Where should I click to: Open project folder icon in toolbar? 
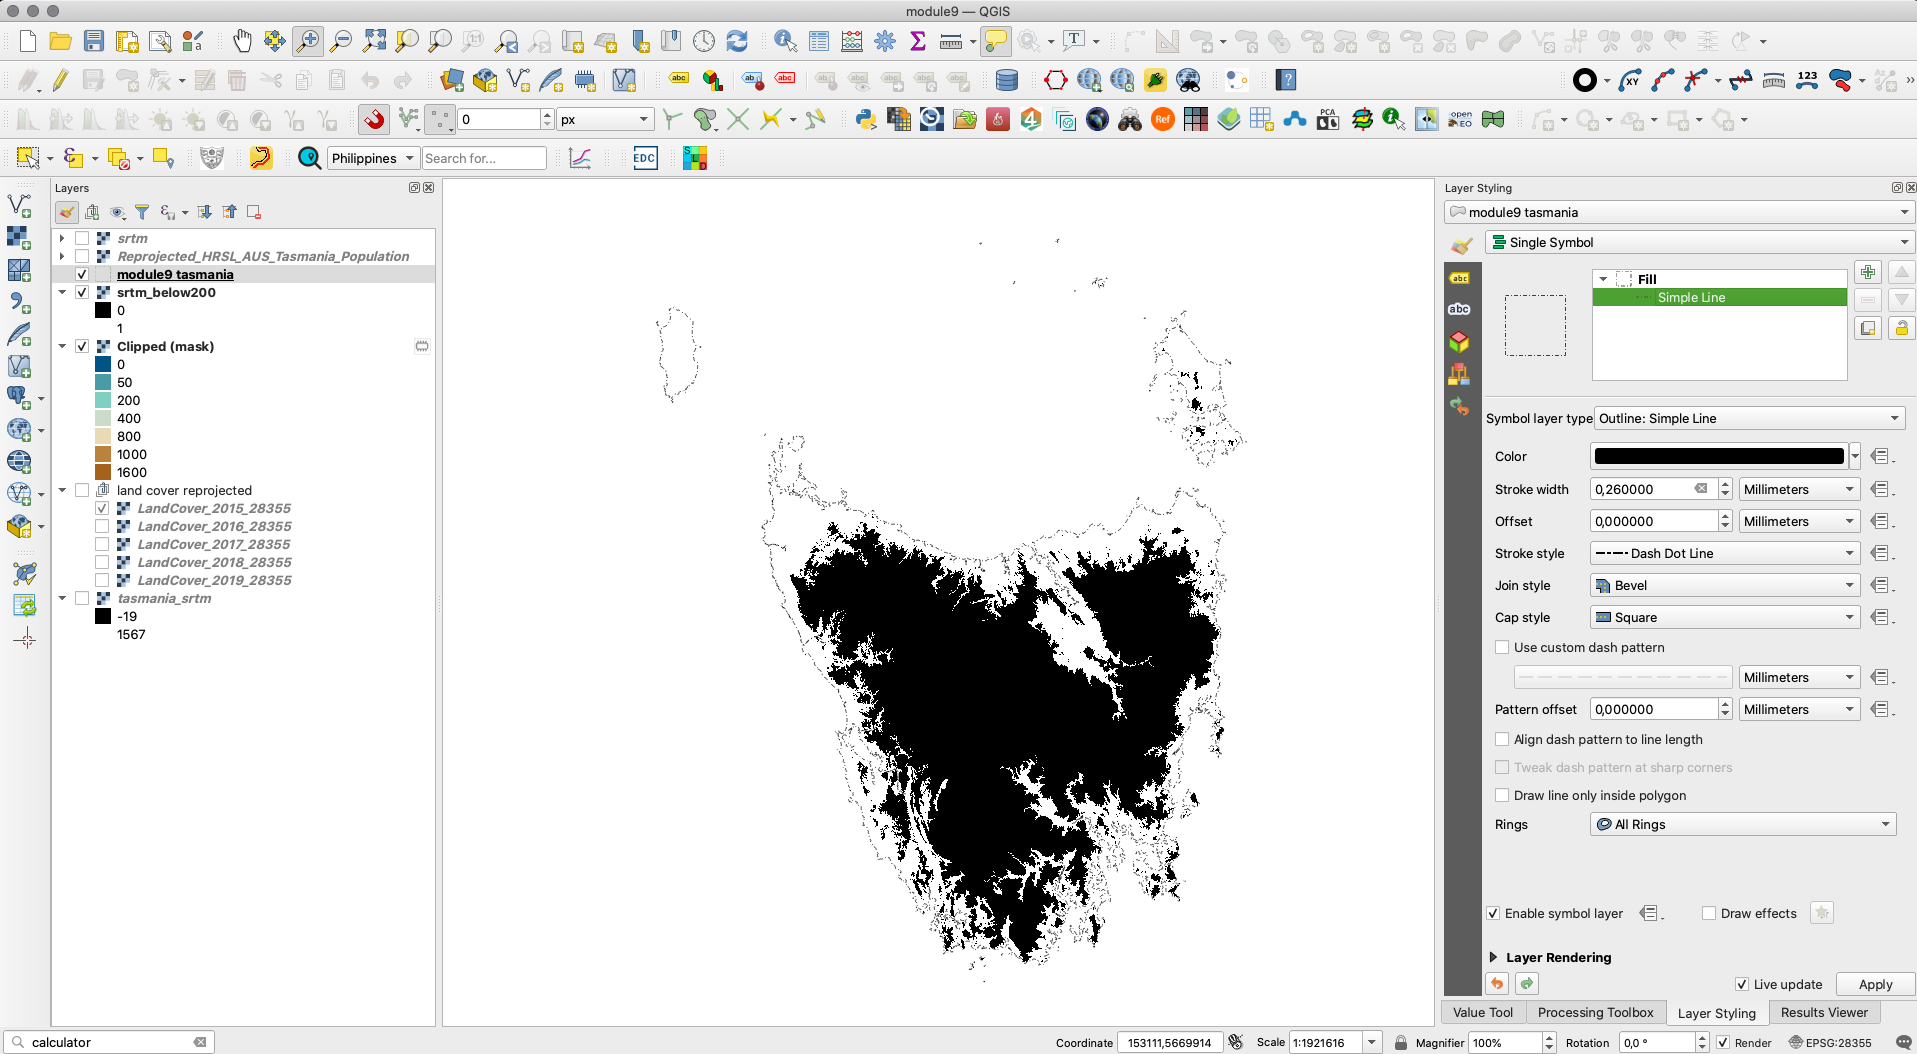(x=61, y=41)
